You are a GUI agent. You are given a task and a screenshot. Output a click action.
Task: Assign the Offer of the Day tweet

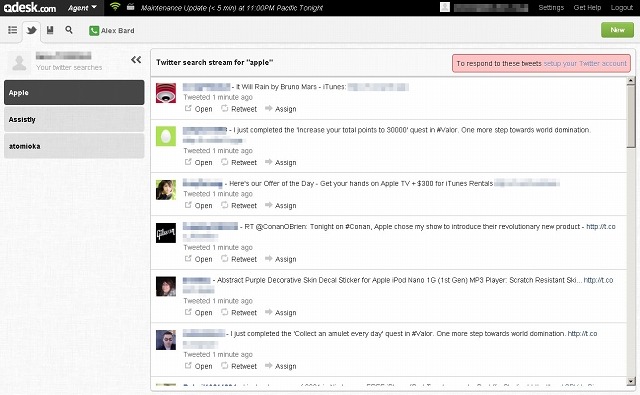[281, 206]
